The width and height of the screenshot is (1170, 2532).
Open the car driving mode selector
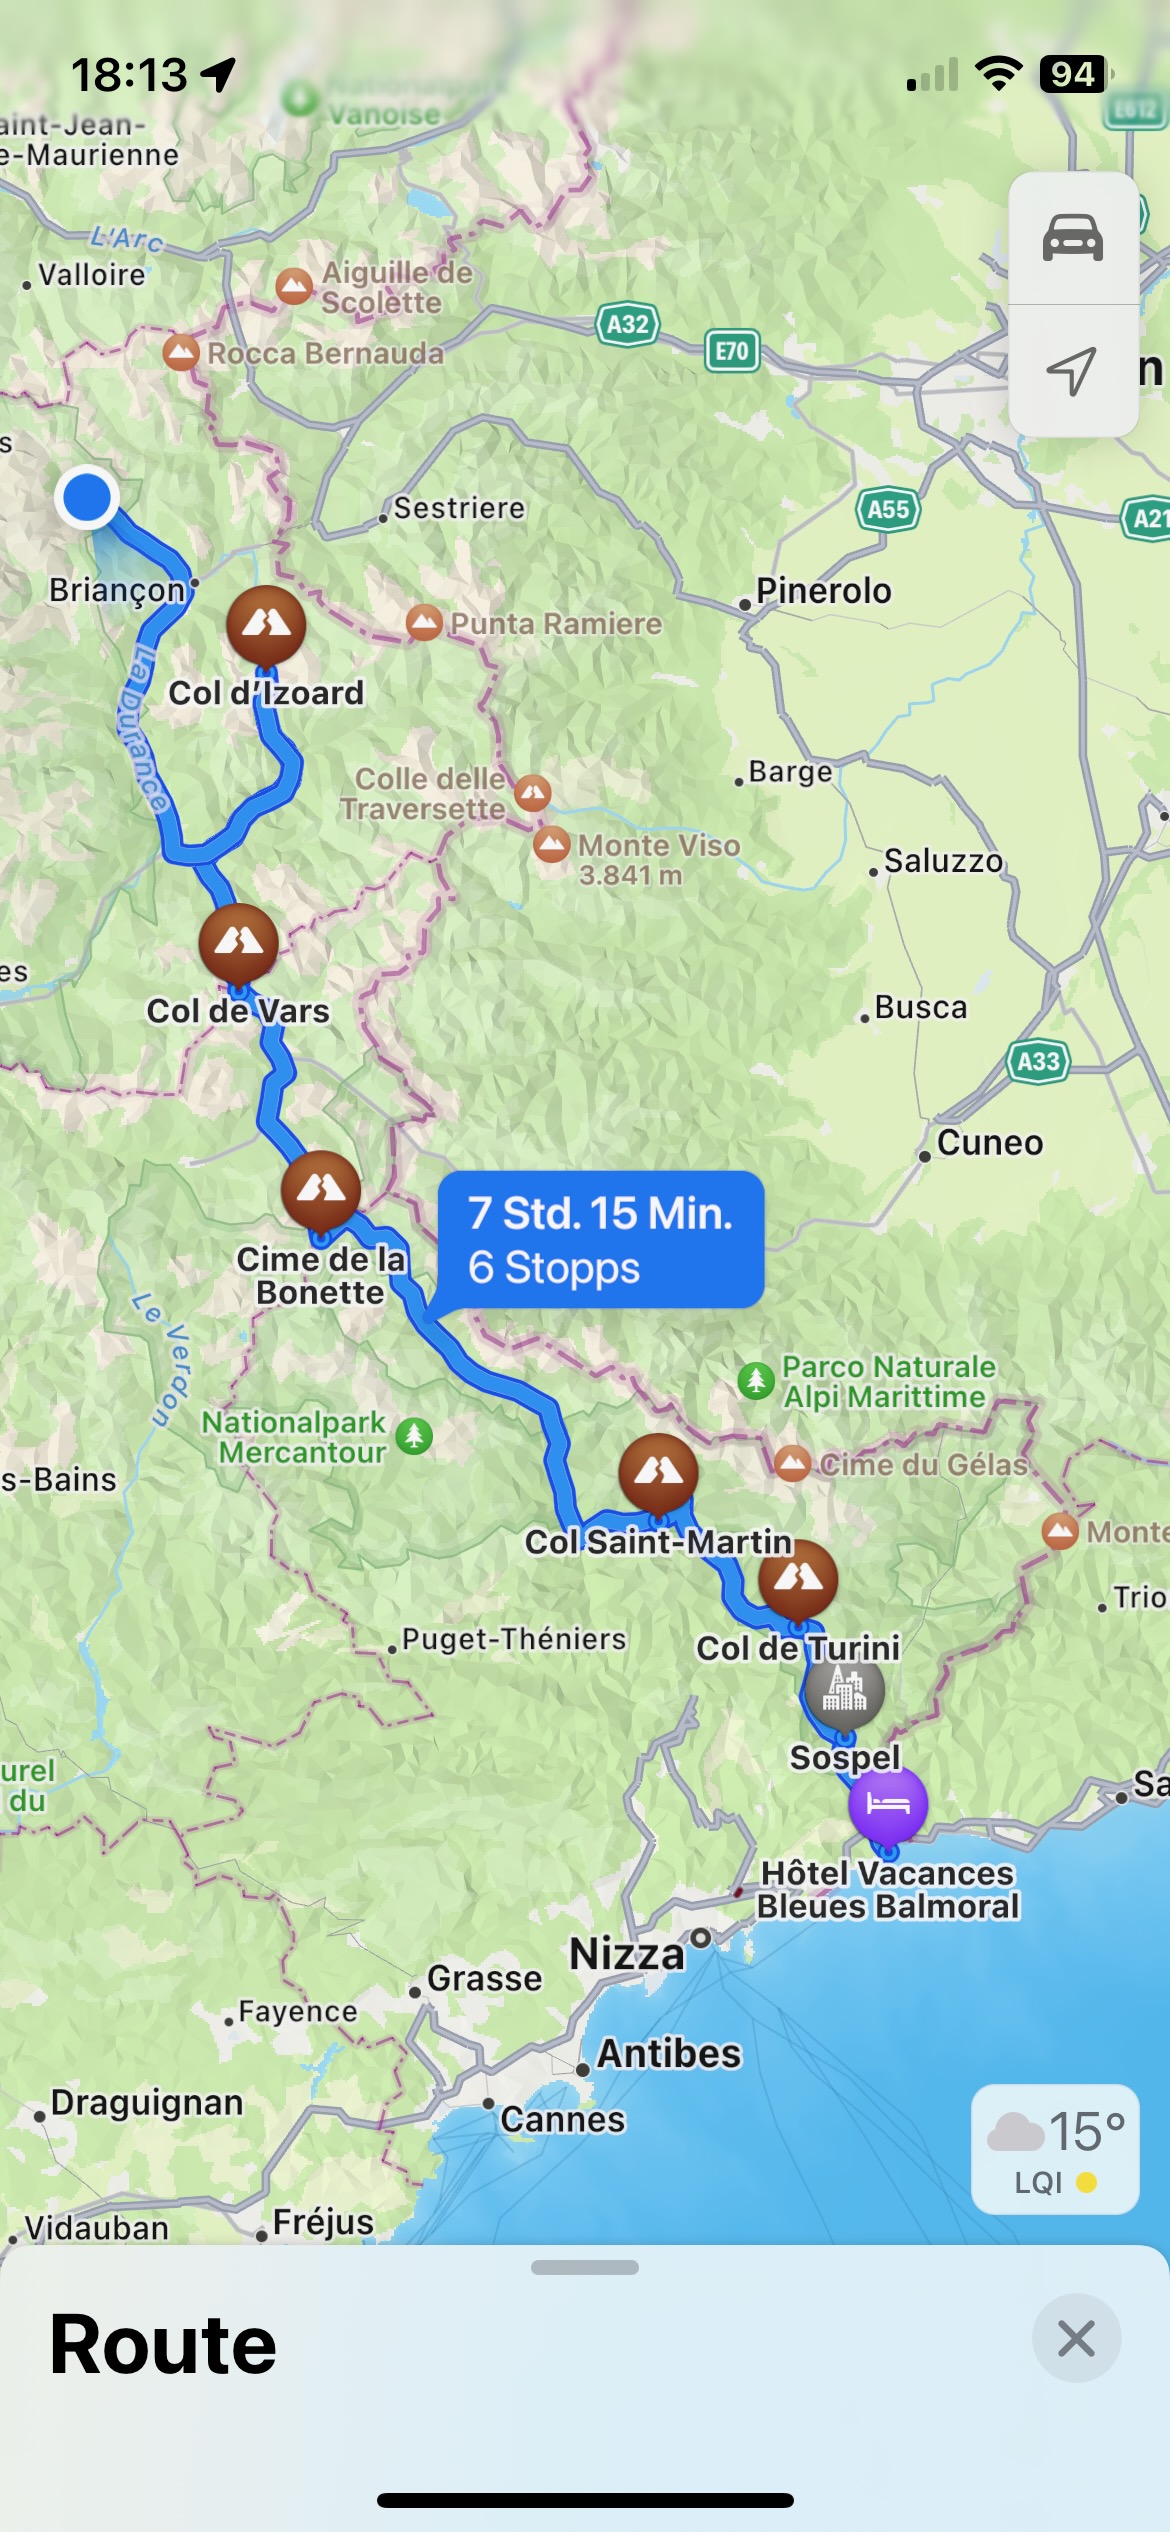[1073, 238]
